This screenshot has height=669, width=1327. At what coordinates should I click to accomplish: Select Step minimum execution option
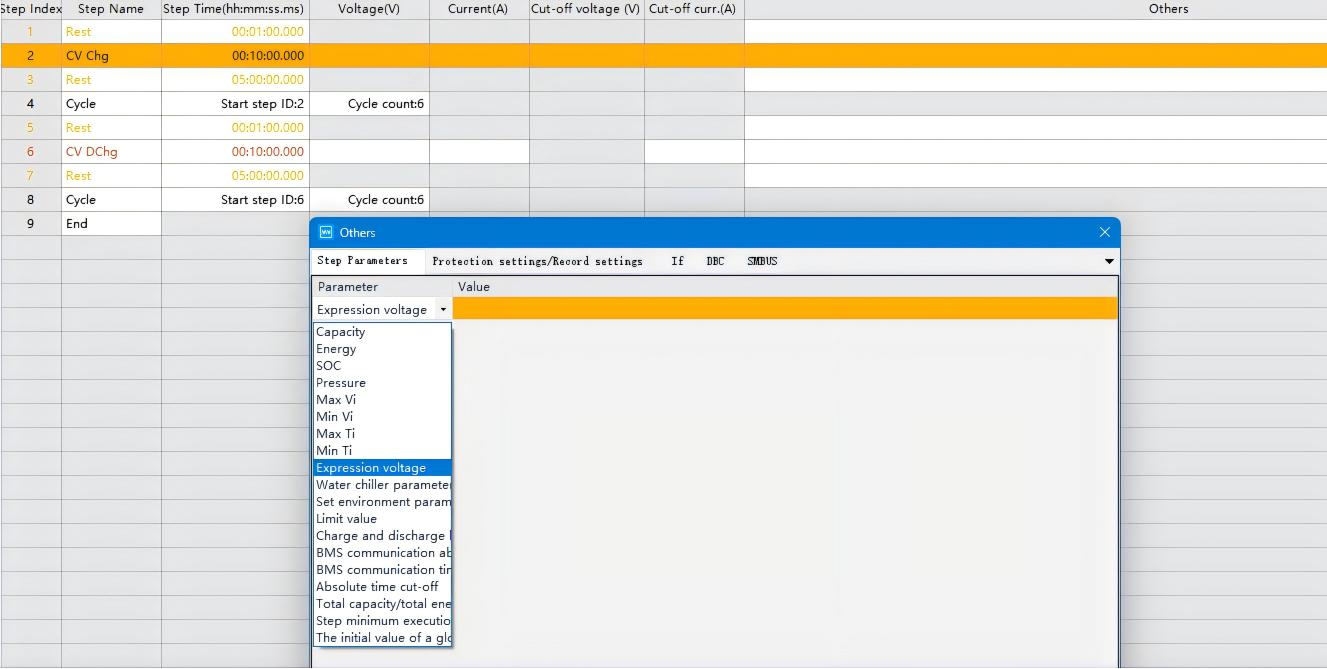point(382,621)
